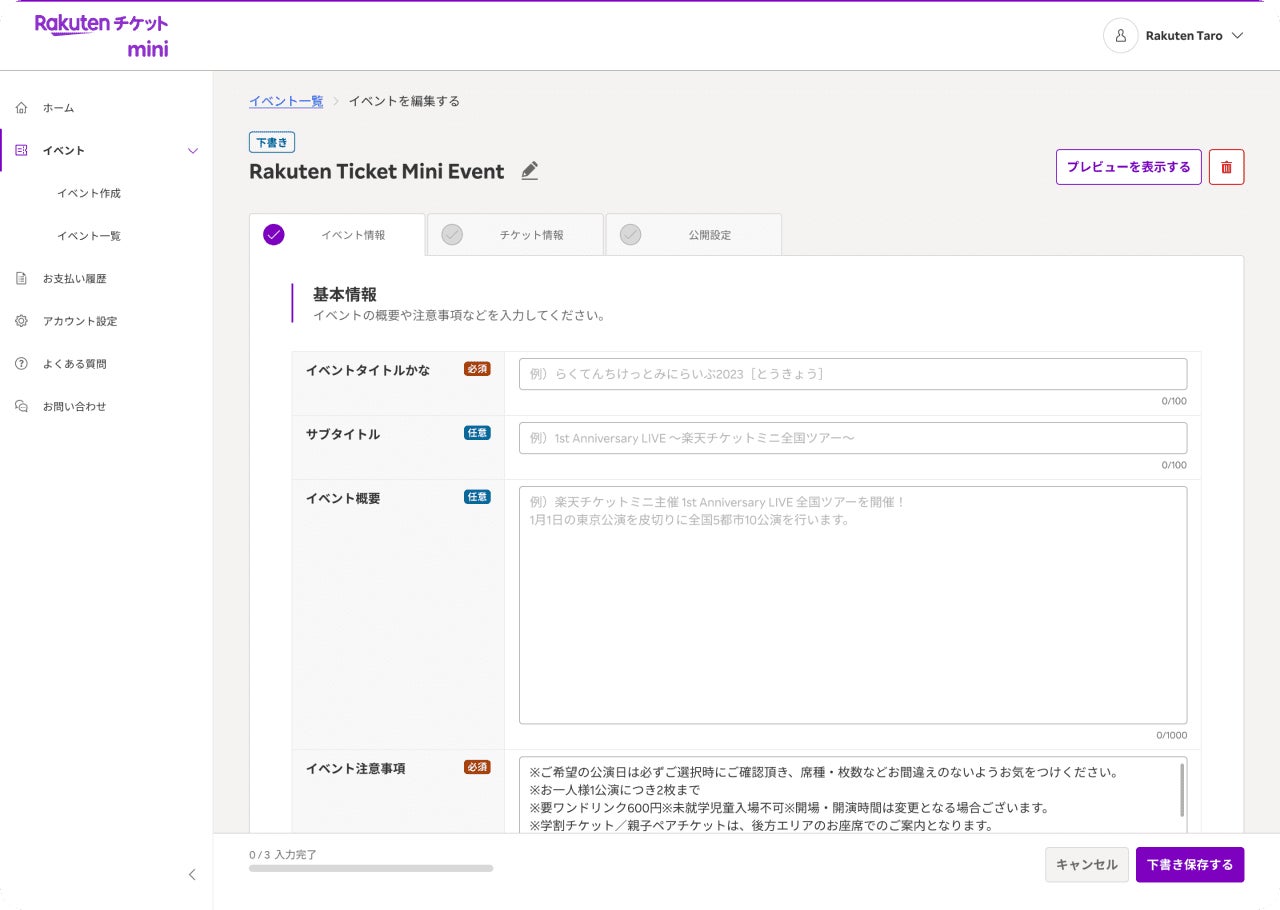1280x910 pixels.
Task: Click the お問い合わせ chat icon
Action: tap(22, 407)
